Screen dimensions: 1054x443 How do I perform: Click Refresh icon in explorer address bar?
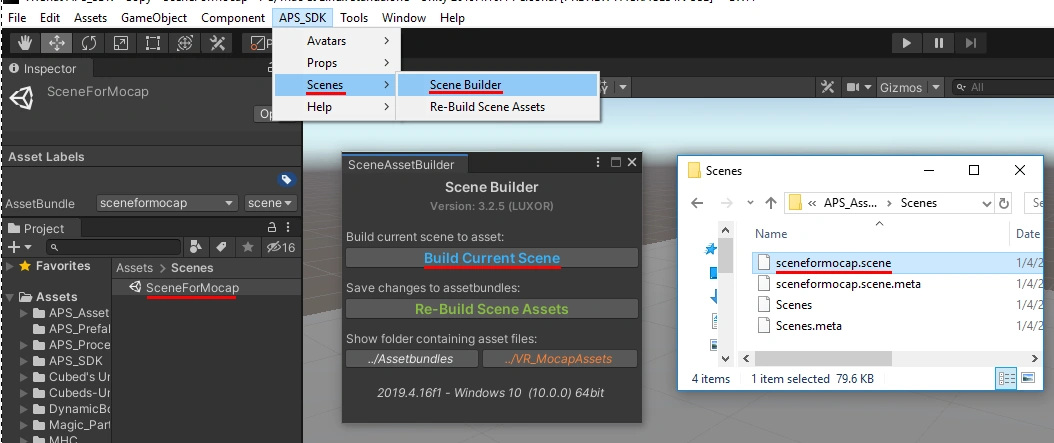coord(1004,203)
